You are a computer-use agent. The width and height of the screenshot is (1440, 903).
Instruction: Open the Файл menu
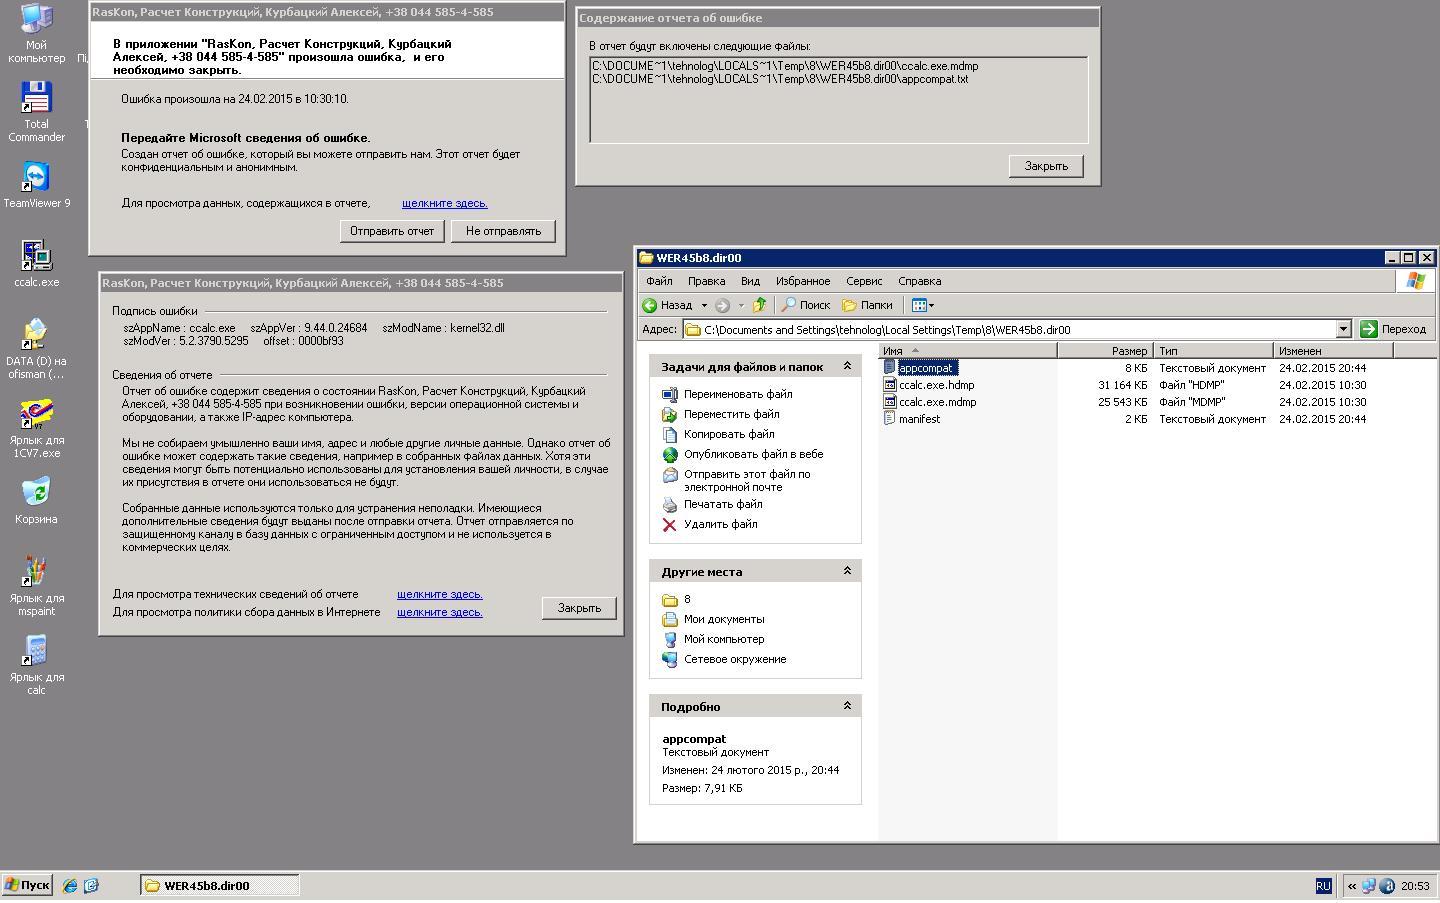tap(659, 281)
